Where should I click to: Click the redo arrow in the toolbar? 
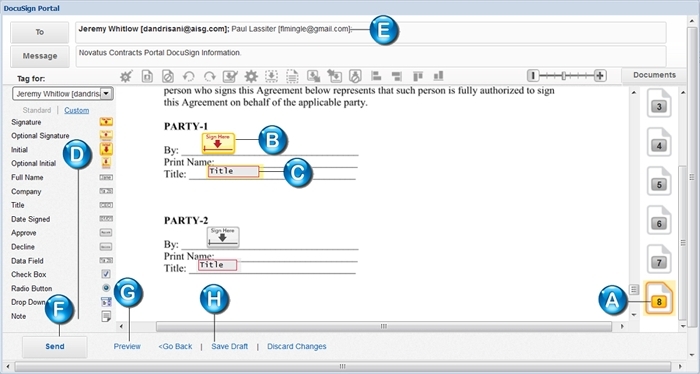(x=209, y=76)
